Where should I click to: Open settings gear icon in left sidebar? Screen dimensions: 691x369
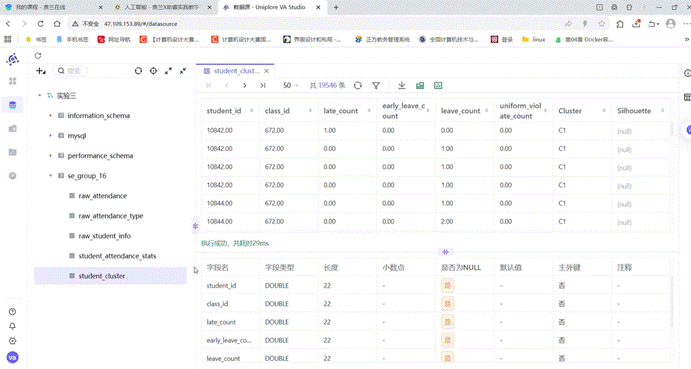pos(12,341)
